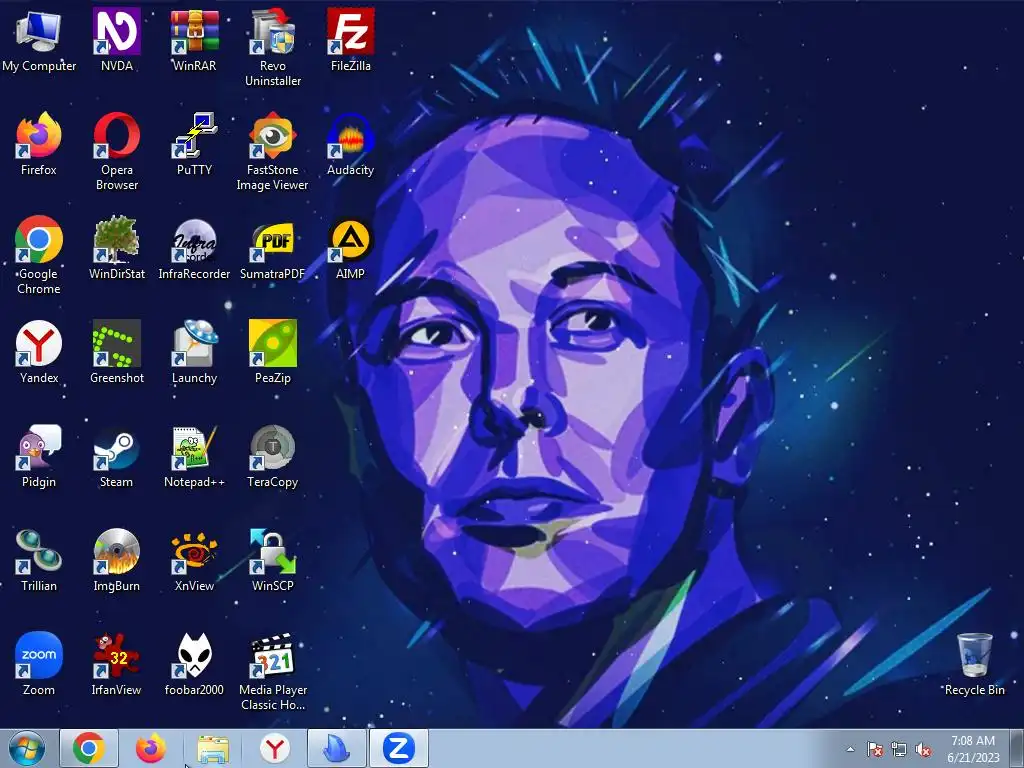
Task: Click the AIMP desktop shortcut
Action: coord(350,239)
